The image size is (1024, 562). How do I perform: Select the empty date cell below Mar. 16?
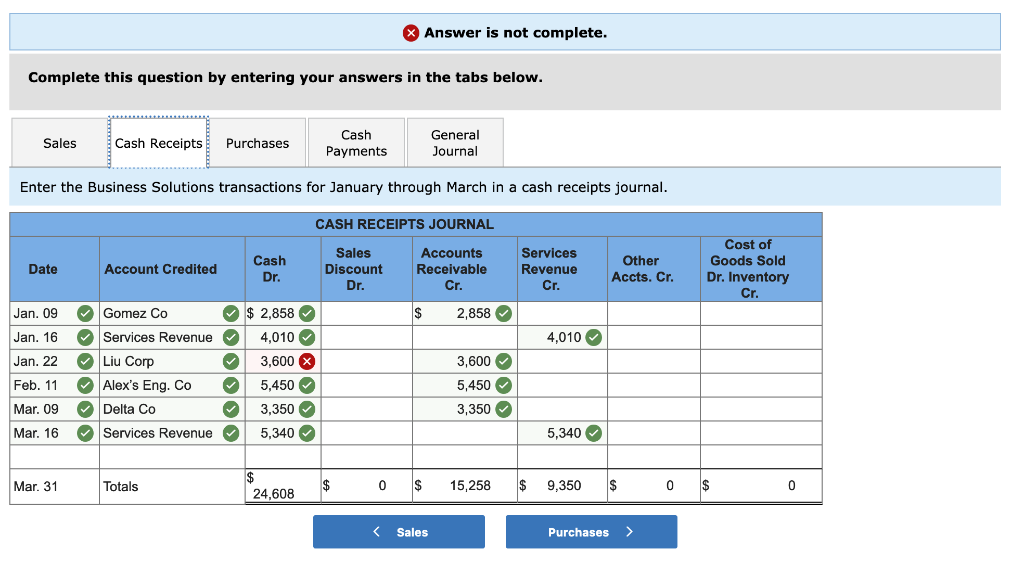(x=54, y=457)
